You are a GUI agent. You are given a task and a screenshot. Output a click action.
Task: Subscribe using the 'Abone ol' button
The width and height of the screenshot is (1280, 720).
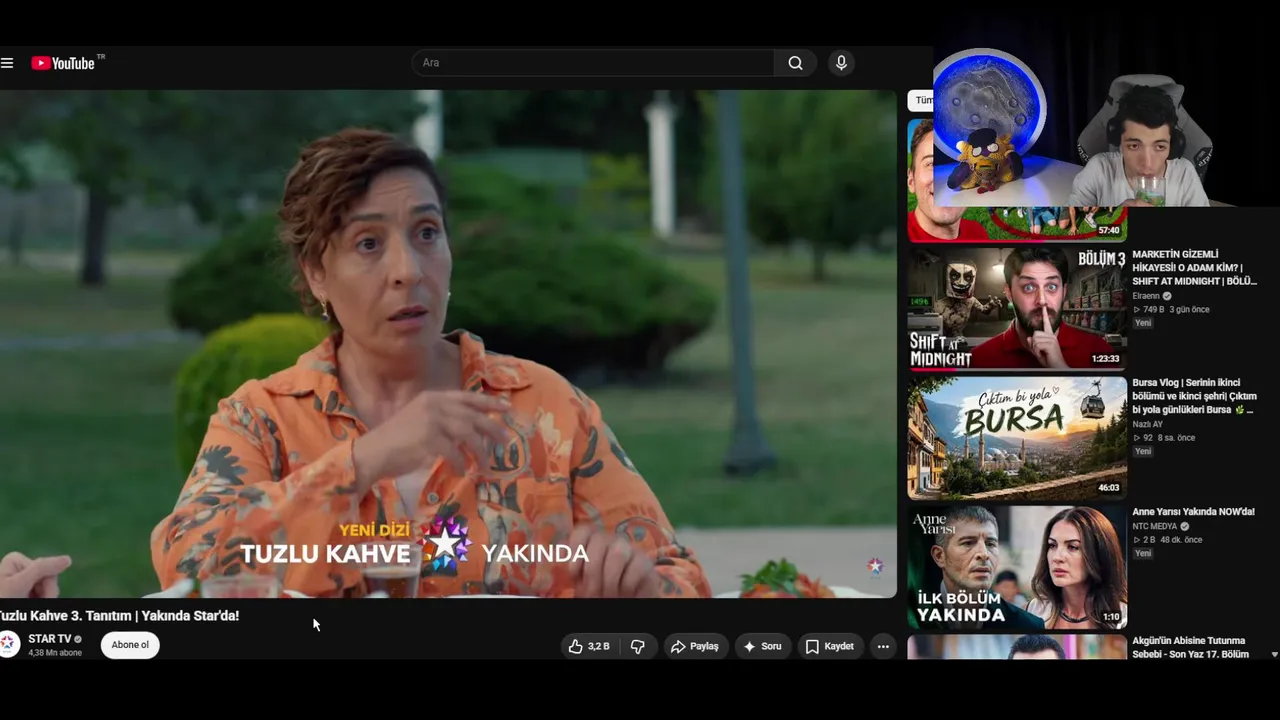point(130,645)
